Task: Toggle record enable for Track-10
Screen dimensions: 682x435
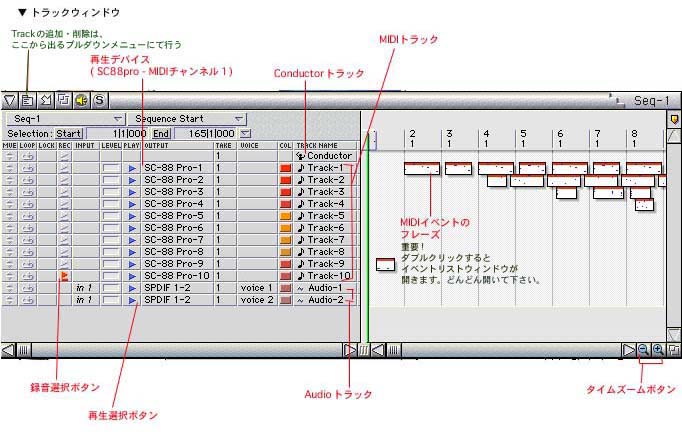Action: point(65,275)
